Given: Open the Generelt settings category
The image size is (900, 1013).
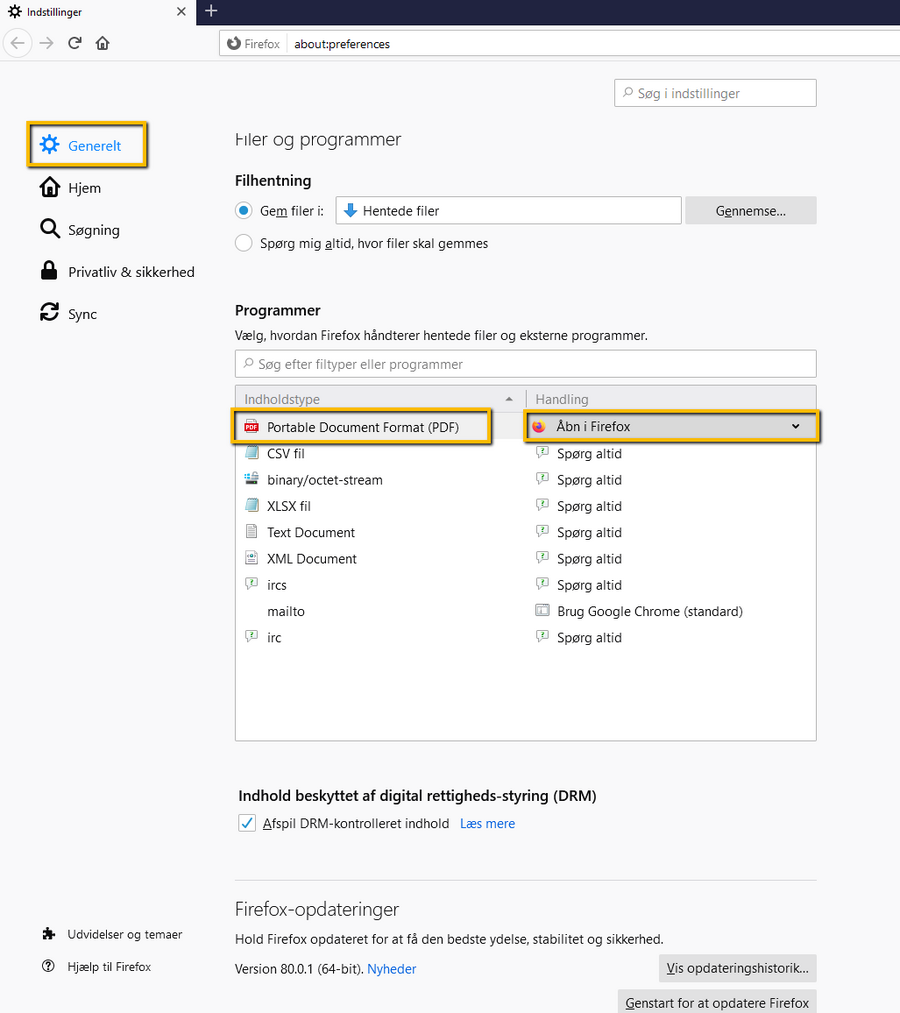Looking at the screenshot, I should pyautogui.click(x=87, y=145).
